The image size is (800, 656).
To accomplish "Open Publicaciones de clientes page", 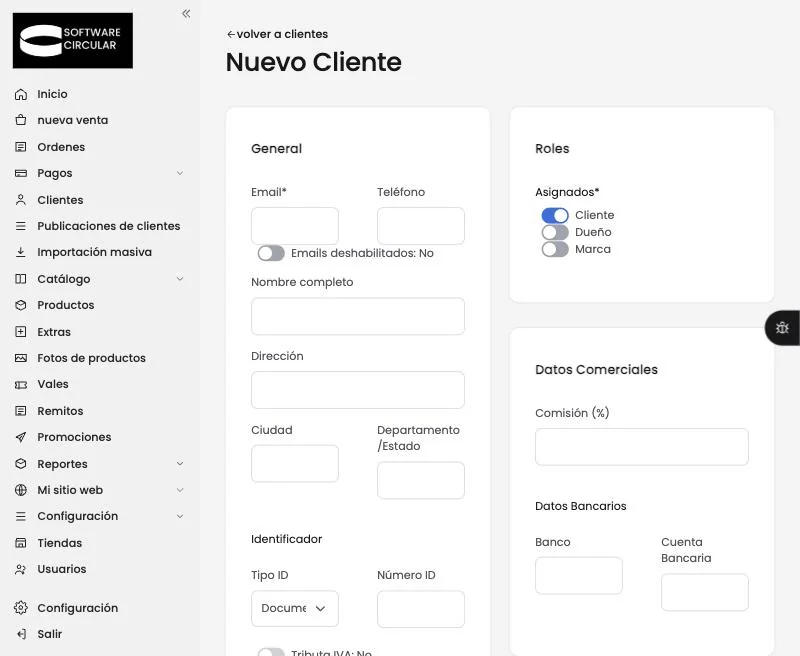I will coord(109,226).
